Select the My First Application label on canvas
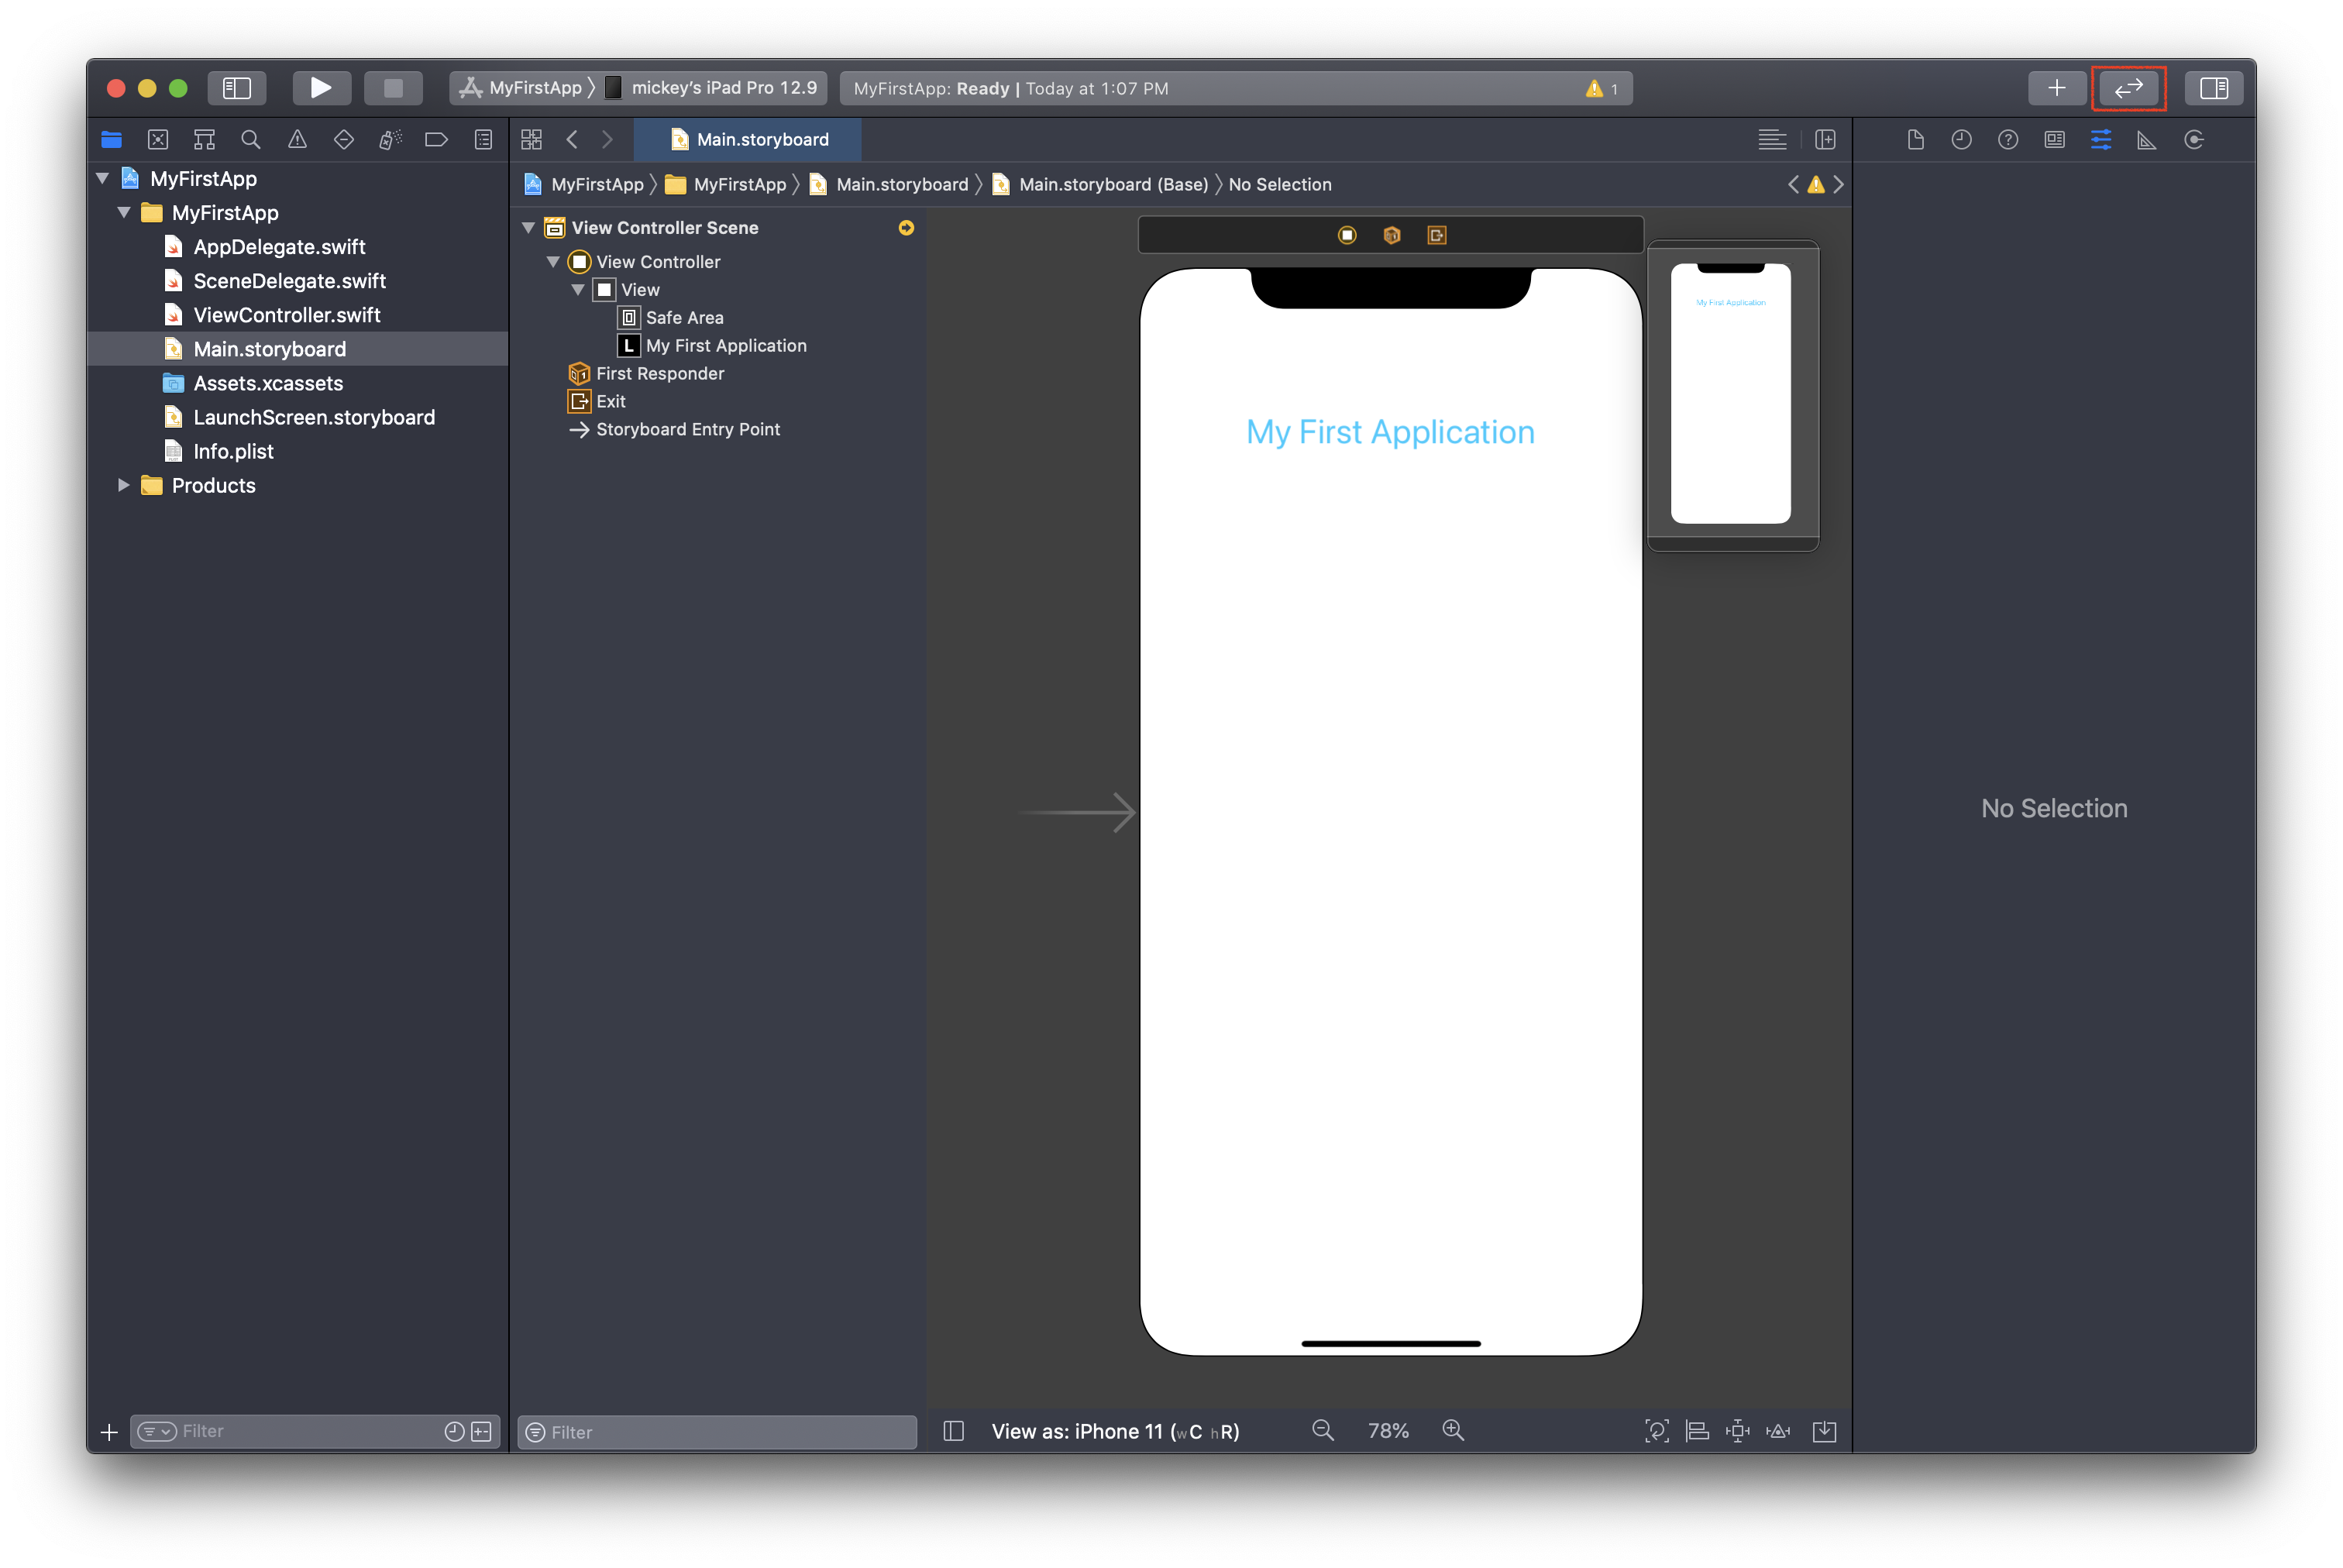The height and width of the screenshot is (1568, 2343). (1389, 432)
